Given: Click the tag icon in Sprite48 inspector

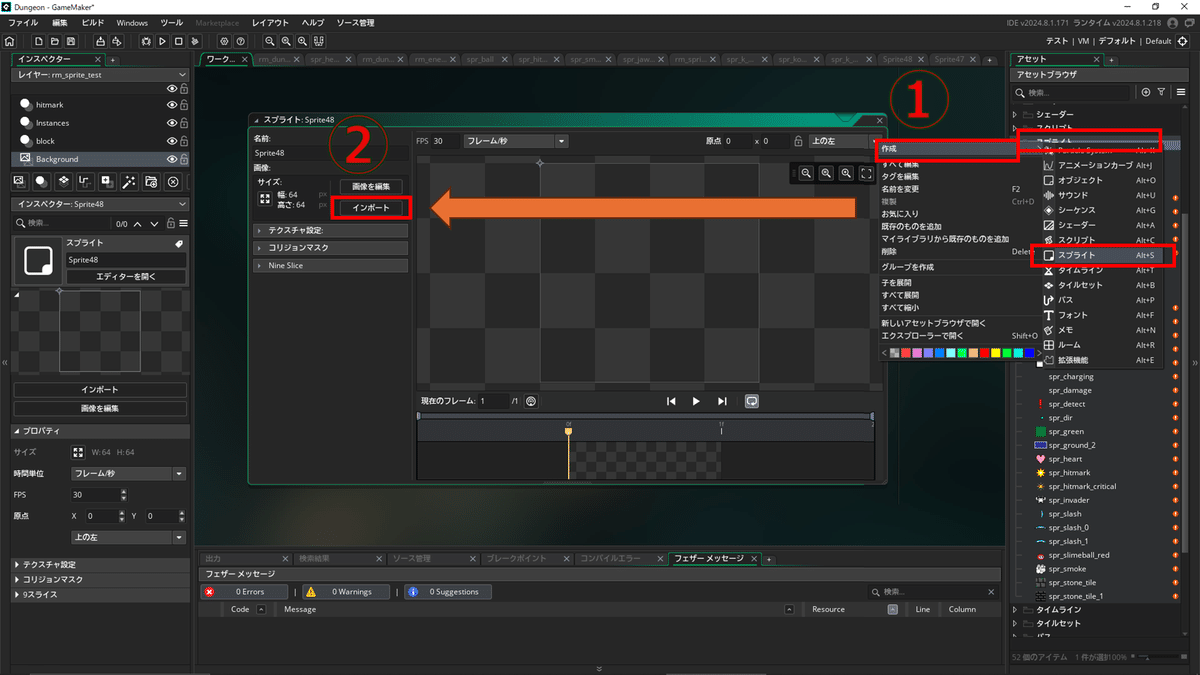Looking at the screenshot, I should 178,243.
